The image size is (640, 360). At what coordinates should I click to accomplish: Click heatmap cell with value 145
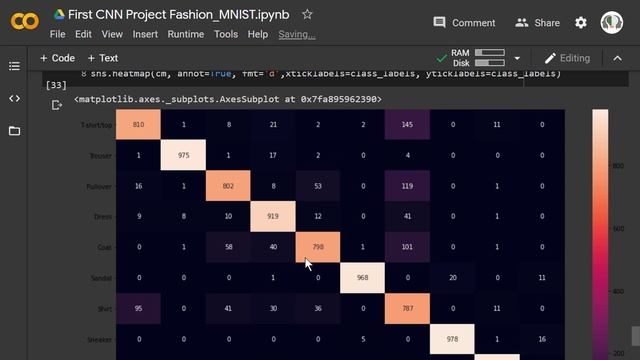pos(407,124)
